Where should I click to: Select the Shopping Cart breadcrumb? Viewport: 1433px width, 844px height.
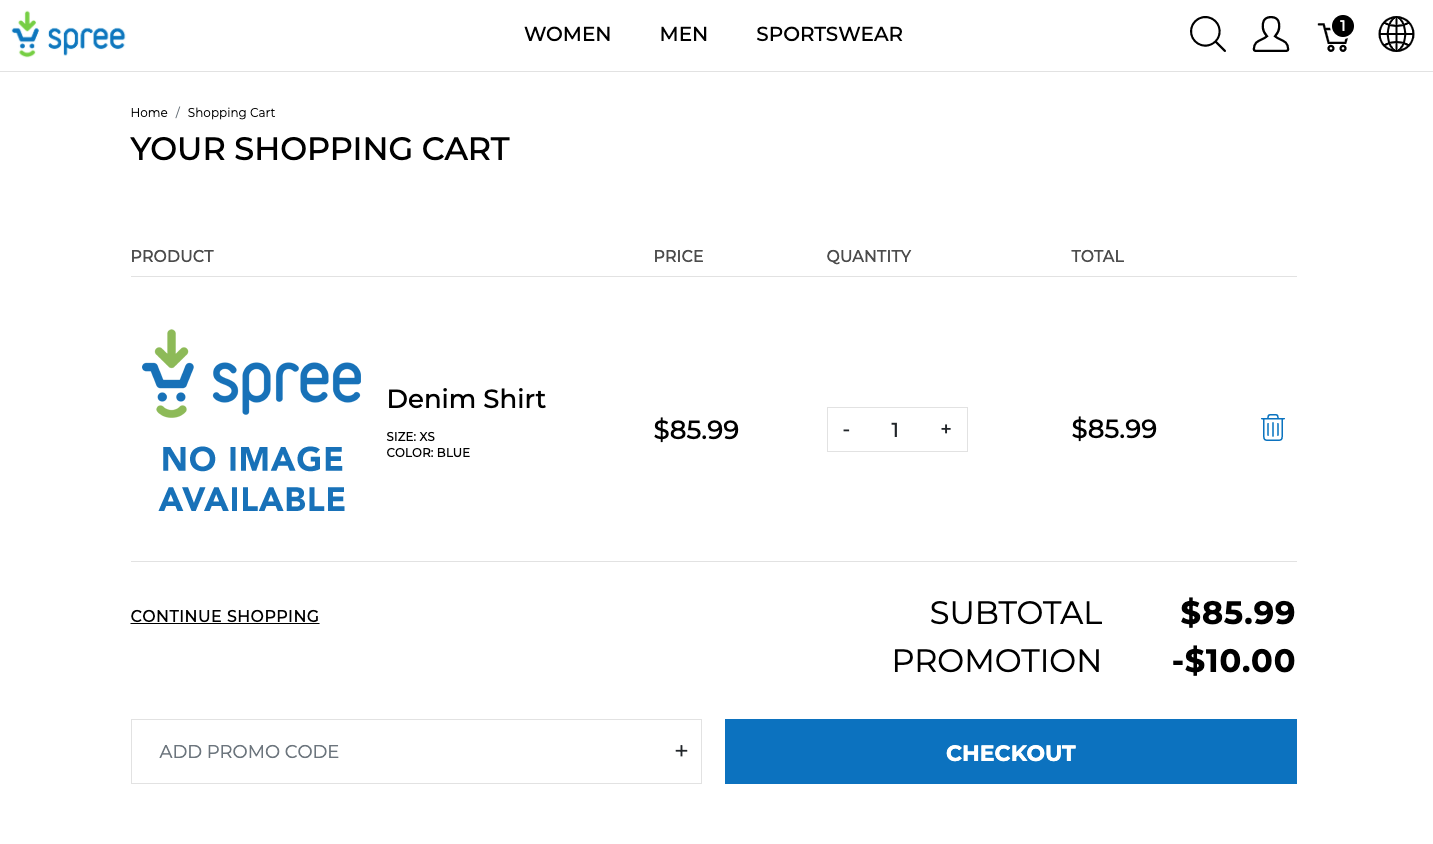point(231,112)
